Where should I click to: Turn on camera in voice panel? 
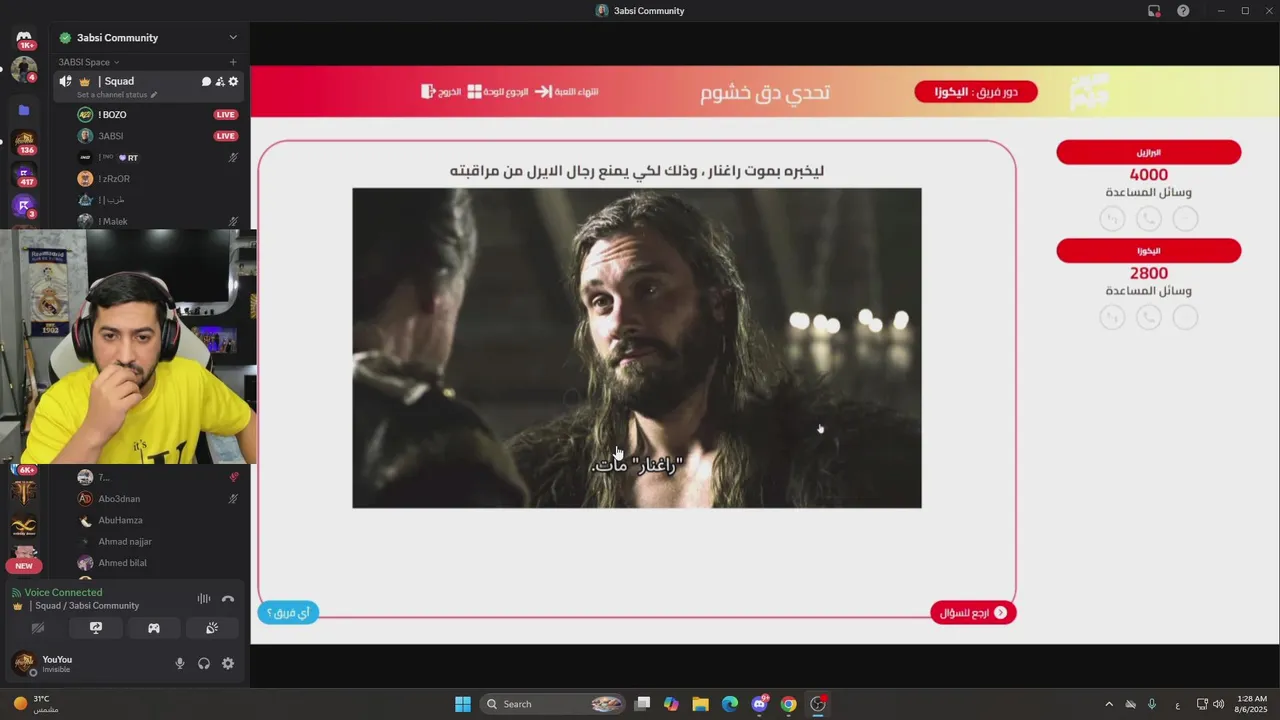pos(38,628)
